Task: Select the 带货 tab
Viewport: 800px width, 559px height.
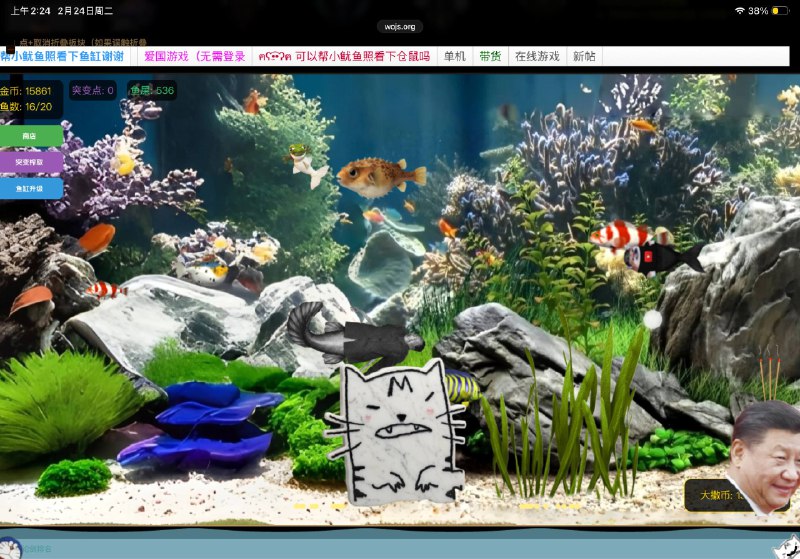Action: pos(490,57)
